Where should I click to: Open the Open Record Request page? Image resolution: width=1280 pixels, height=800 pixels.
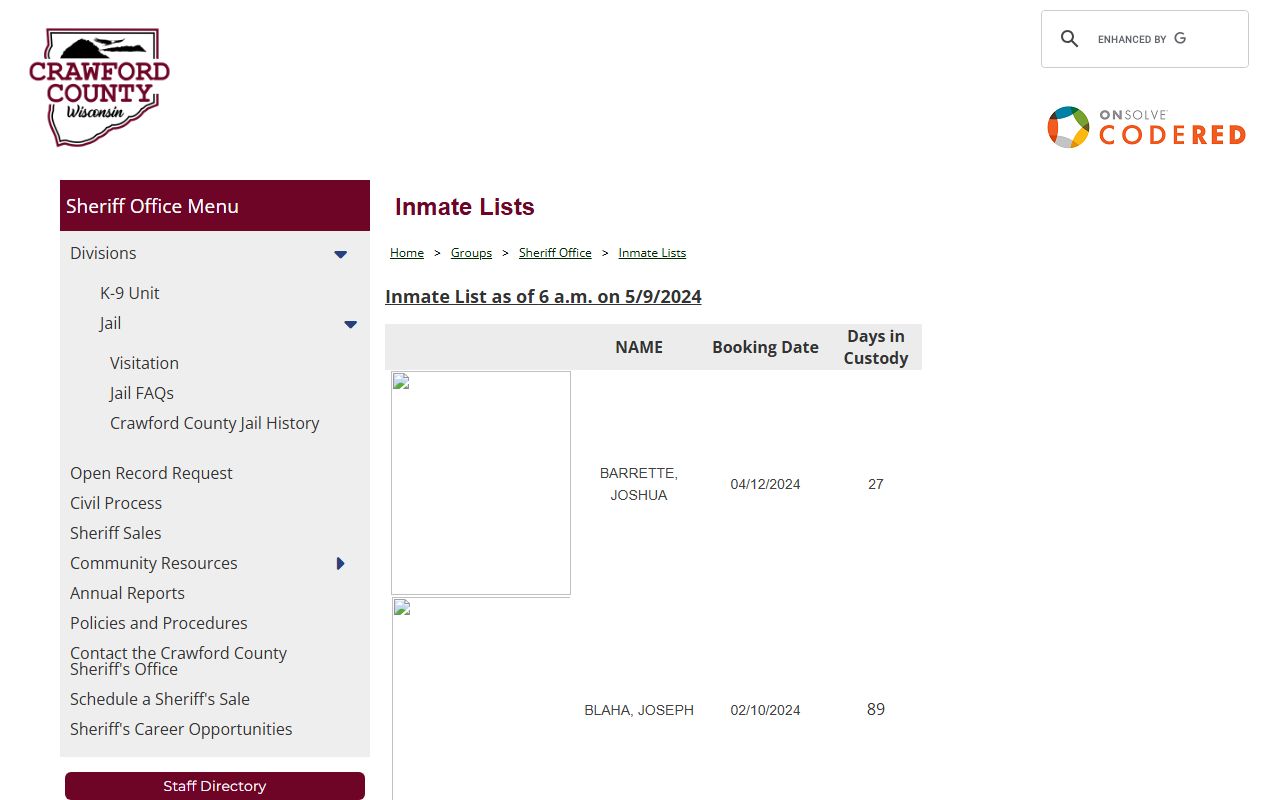point(151,473)
